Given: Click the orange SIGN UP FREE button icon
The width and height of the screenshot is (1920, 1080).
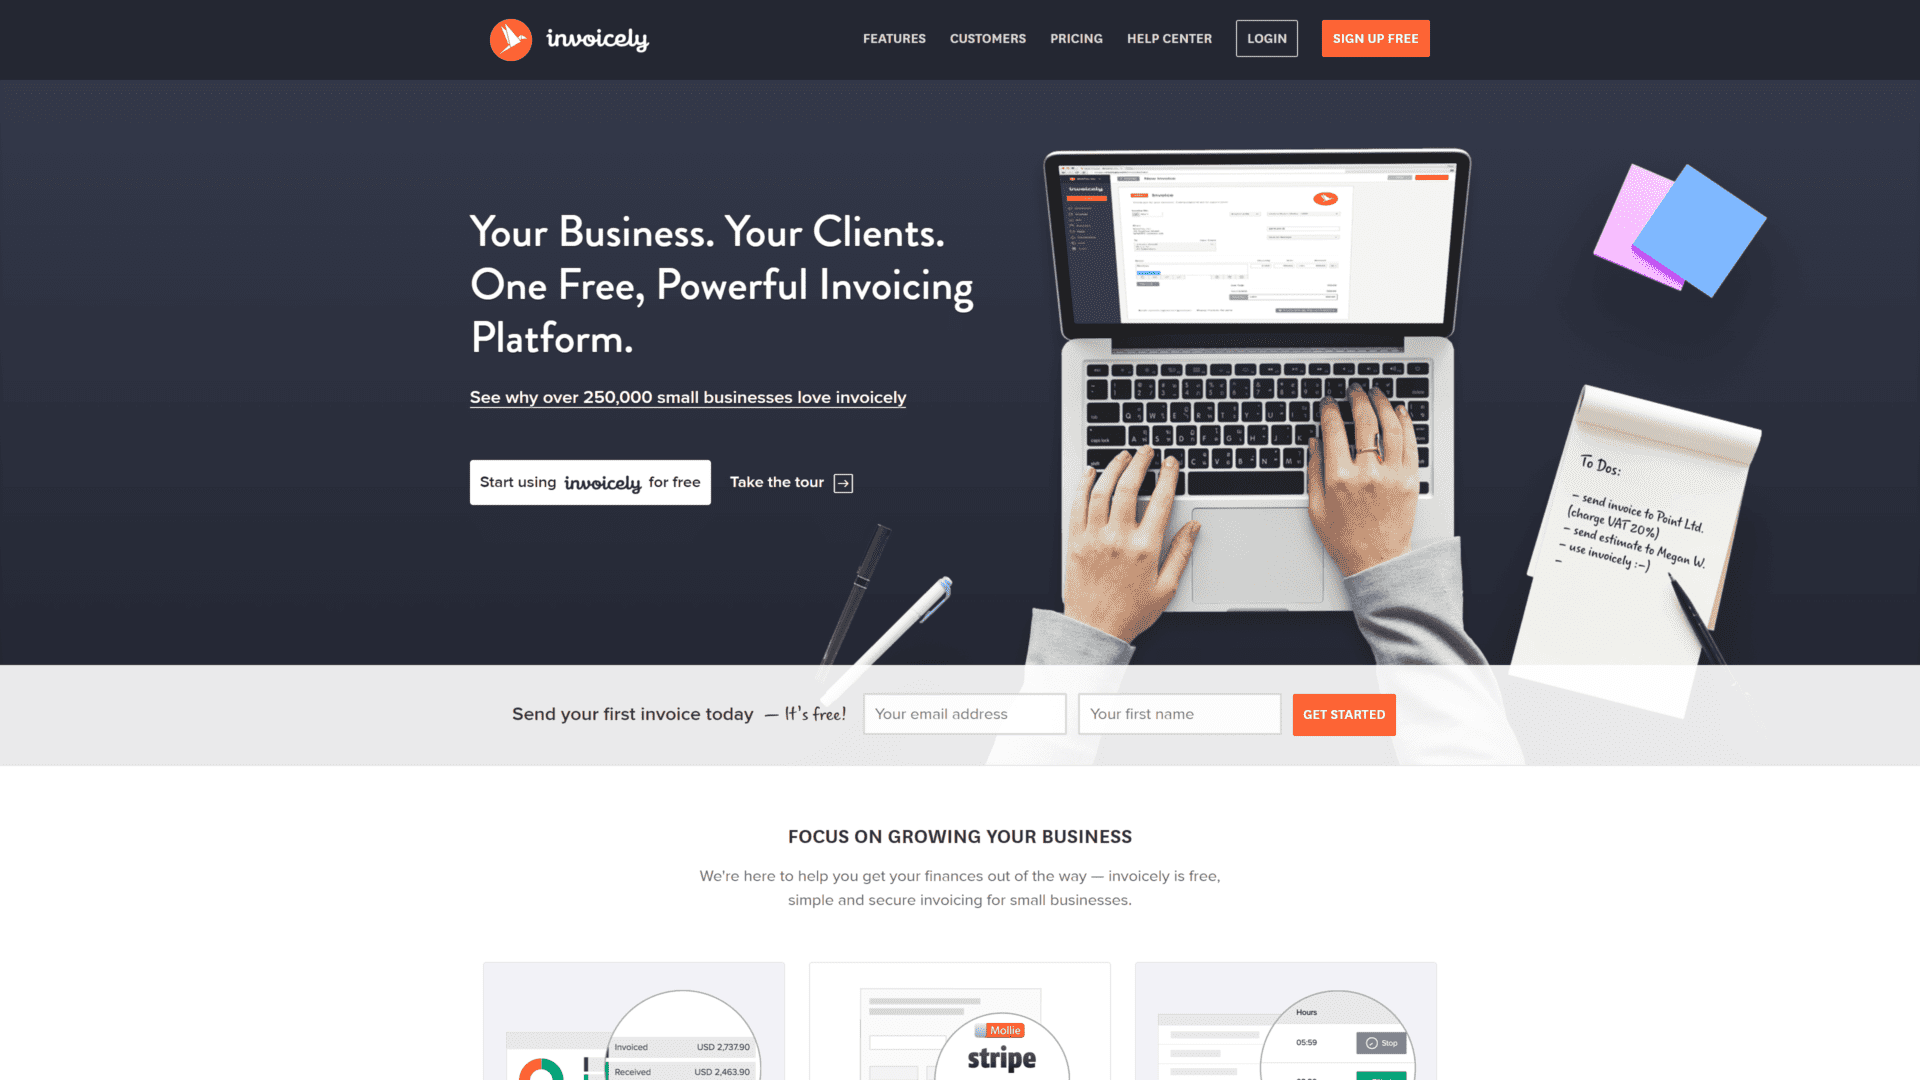Looking at the screenshot, I should [x=1375, y=38].
